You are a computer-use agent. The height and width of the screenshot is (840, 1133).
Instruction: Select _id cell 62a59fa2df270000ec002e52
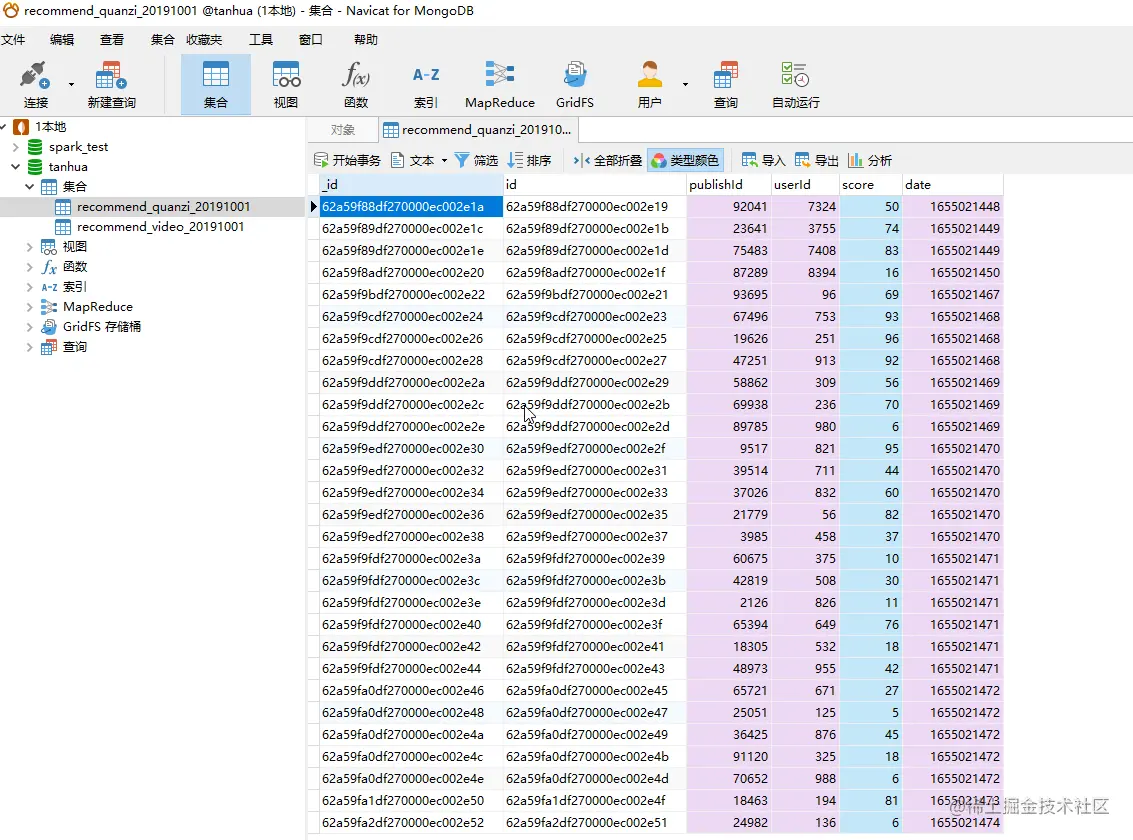coord(411,823)
